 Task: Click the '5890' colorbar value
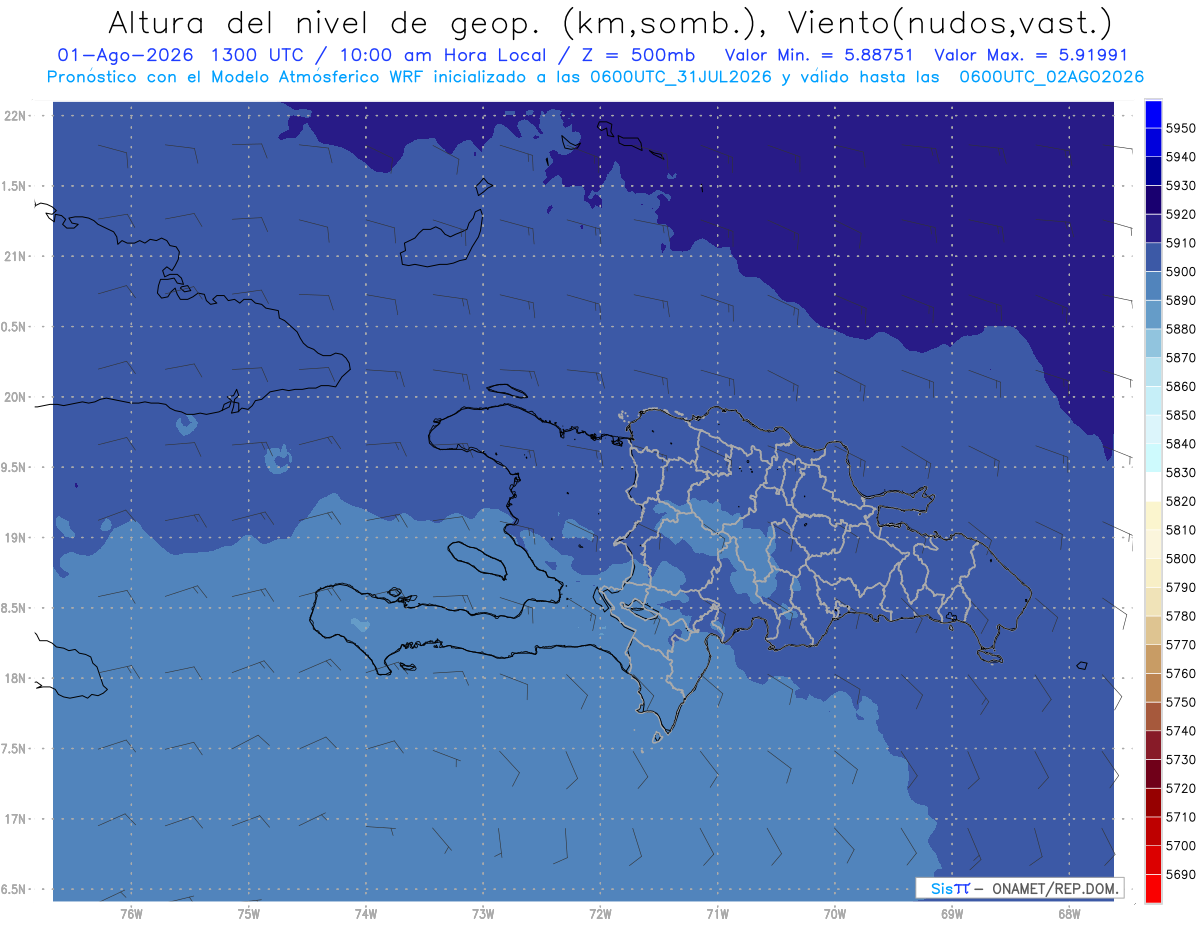pyautogui.click(x=1181, y=300)
